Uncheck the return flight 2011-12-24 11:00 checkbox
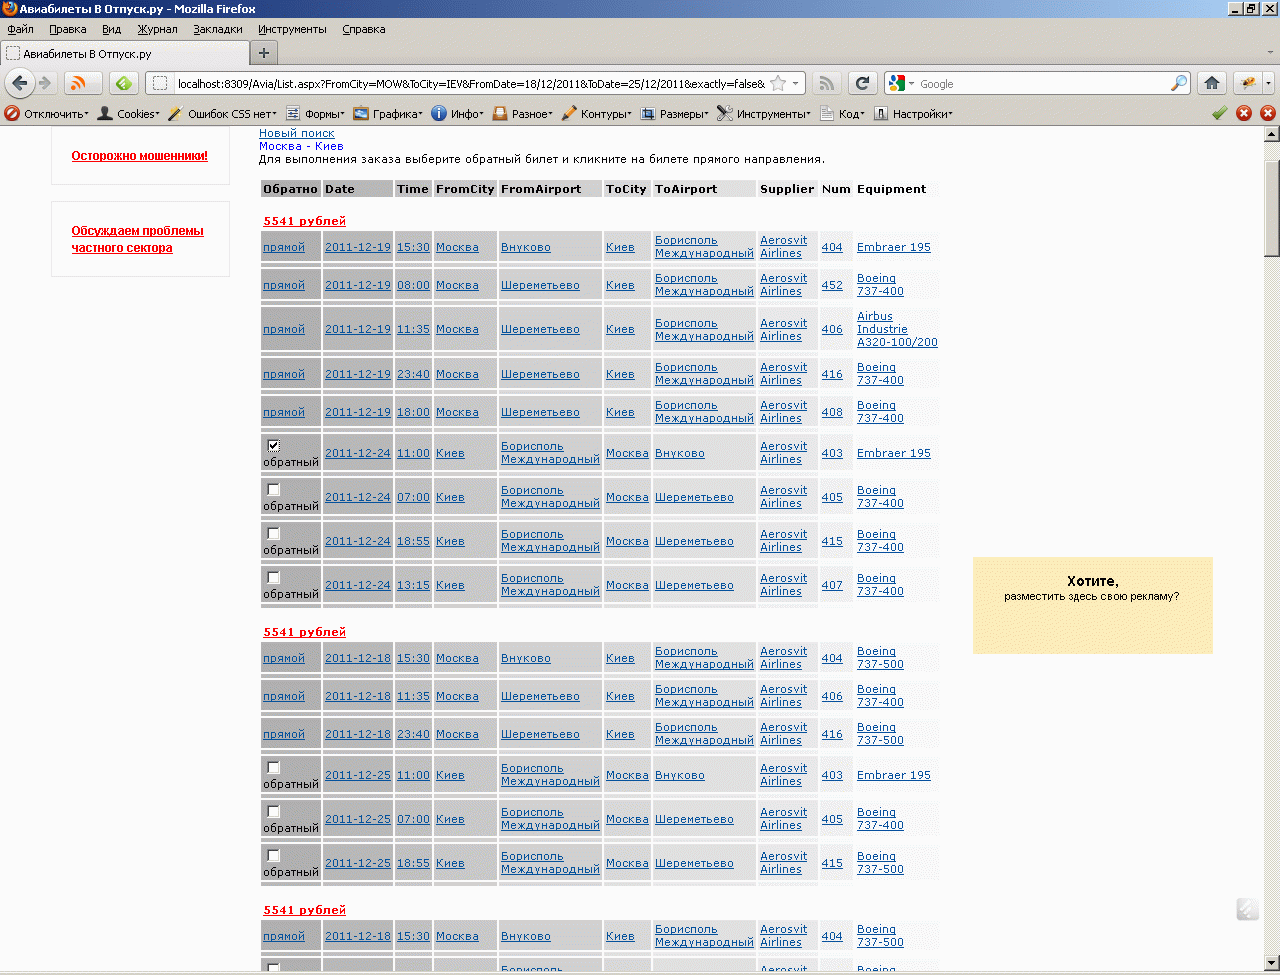This screenshot has width=1280, height=975. coord(274,446)
